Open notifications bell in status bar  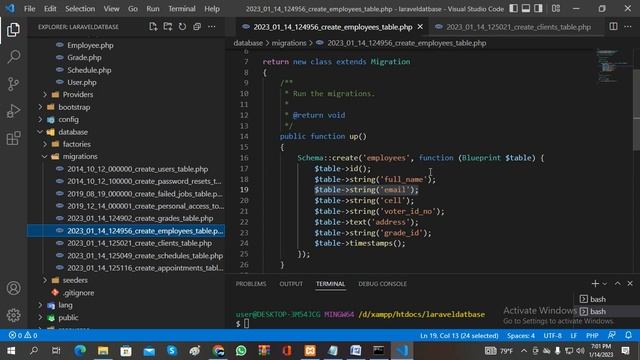tap(629, 336)
